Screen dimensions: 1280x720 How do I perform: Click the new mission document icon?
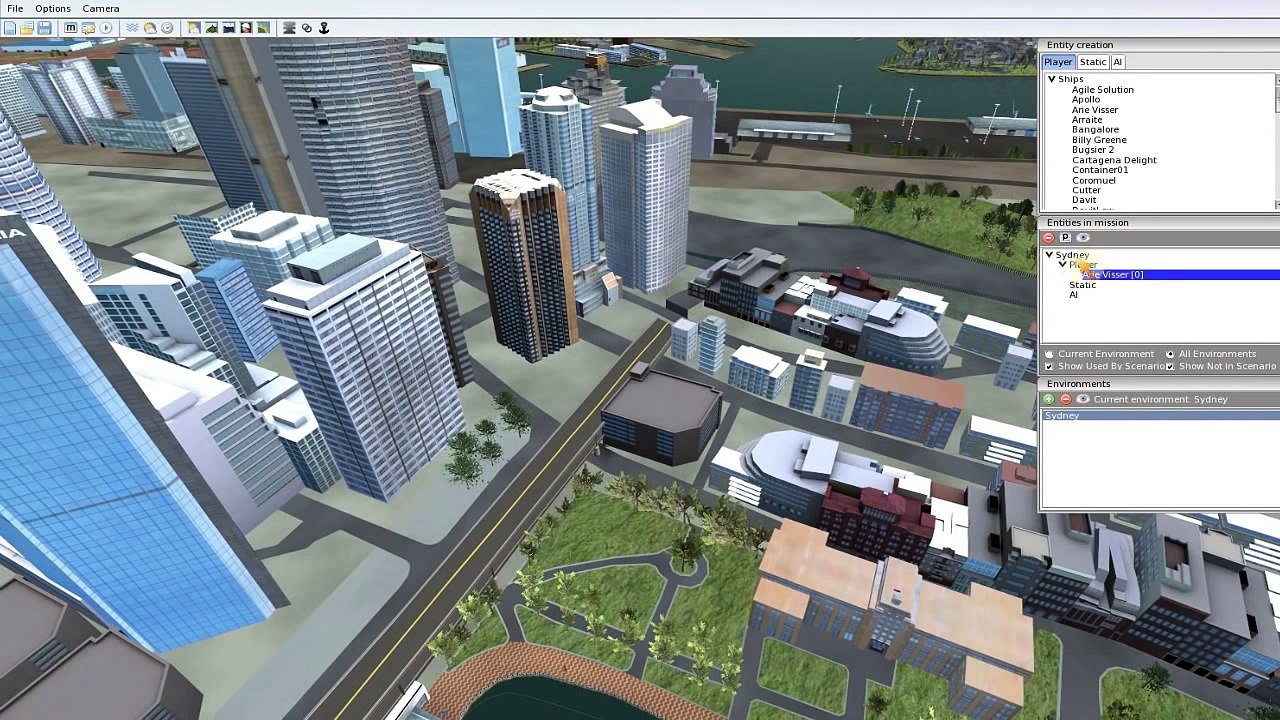tap(10, 28)
